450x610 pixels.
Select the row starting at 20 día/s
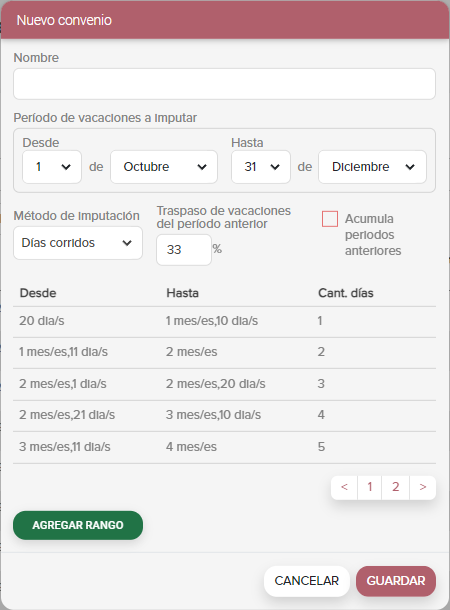(x=224, y=322)
